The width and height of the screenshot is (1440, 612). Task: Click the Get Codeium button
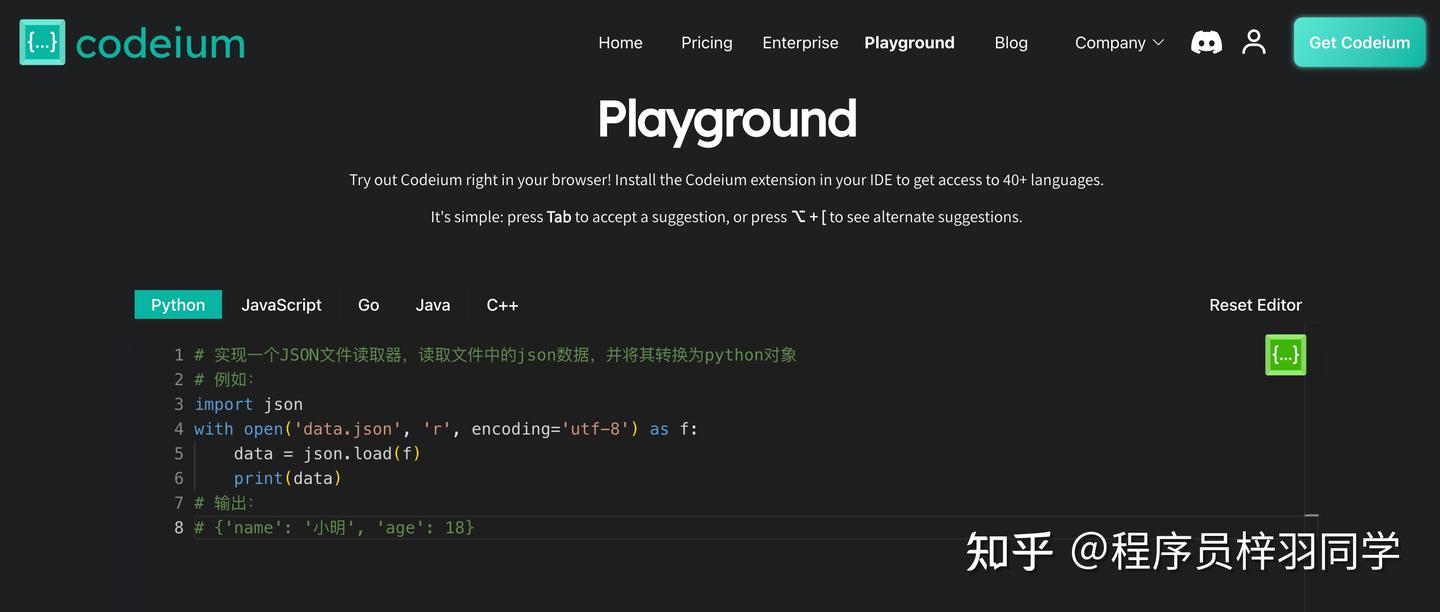point(1359,42)
